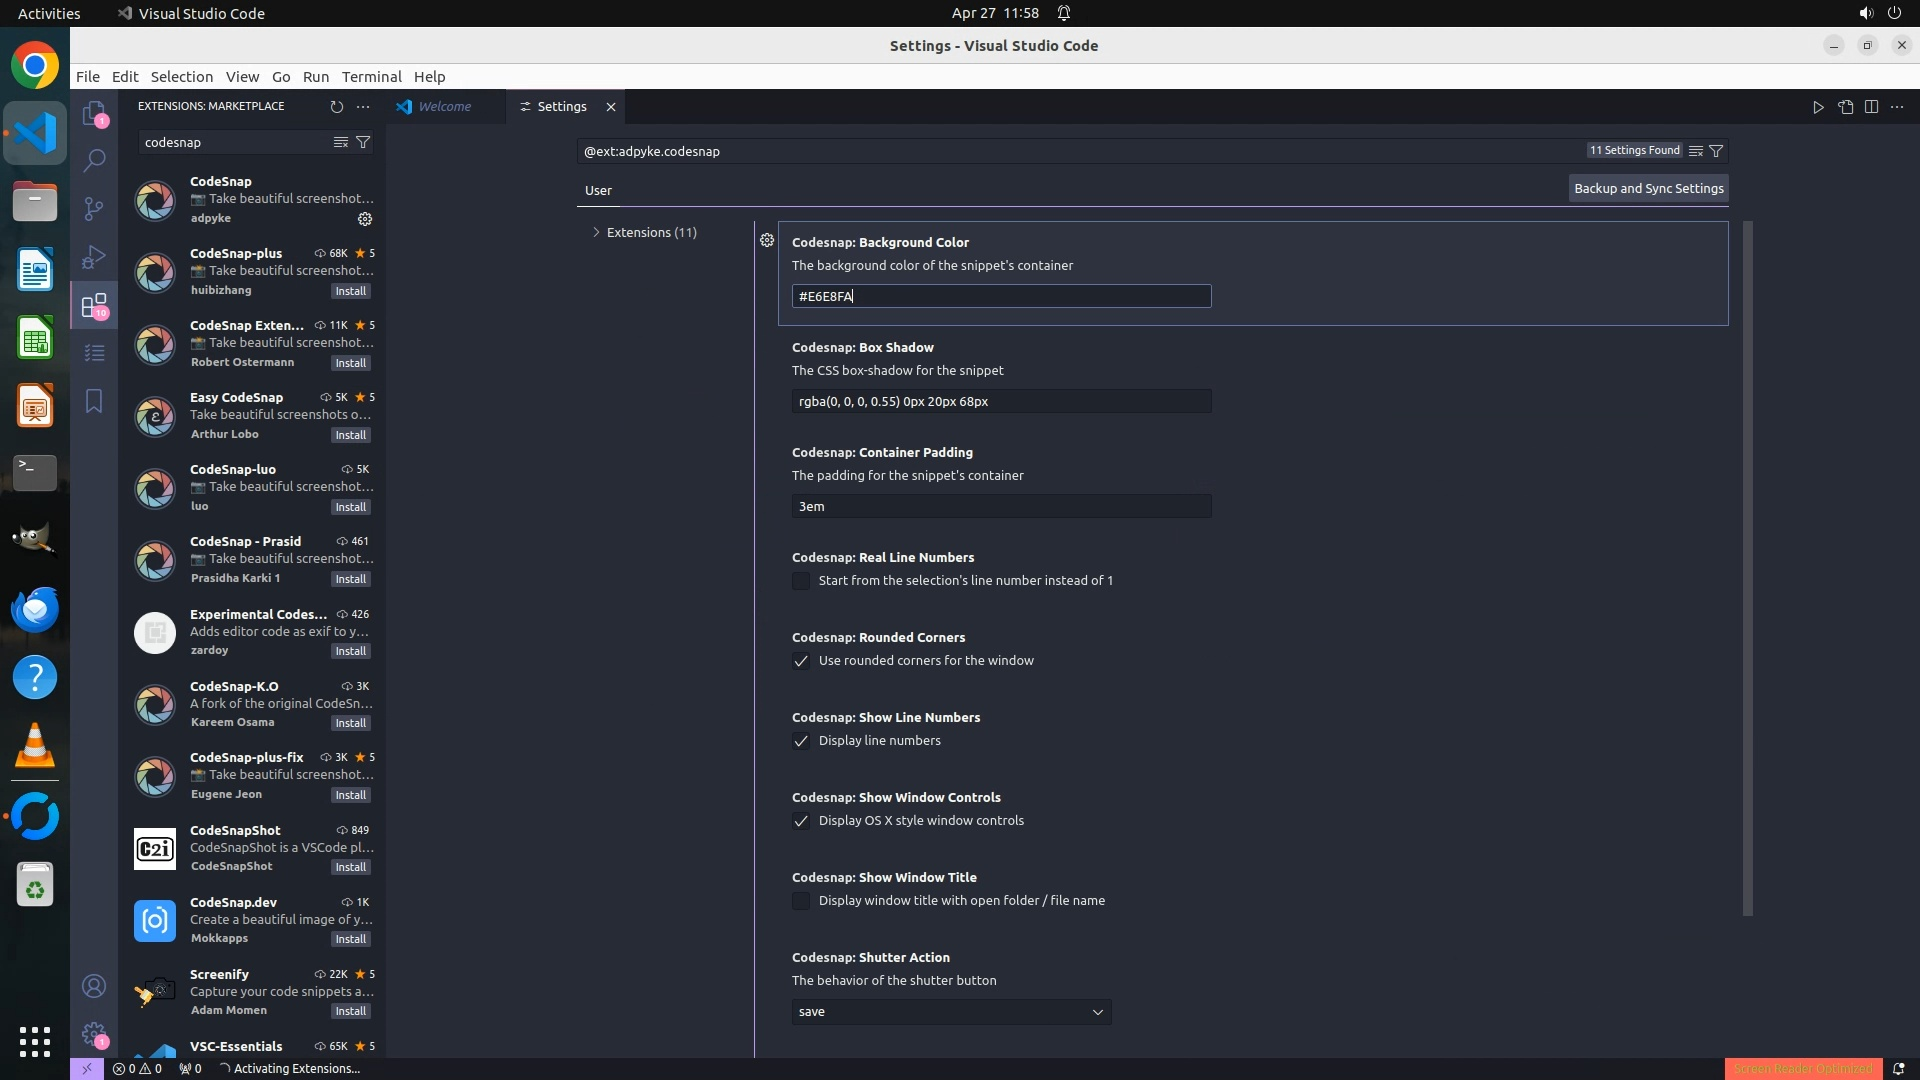Viewport: 1920px width, 1080px height.
Task: Open the Shutter Action dropdown
Action: coord(951,1012)
